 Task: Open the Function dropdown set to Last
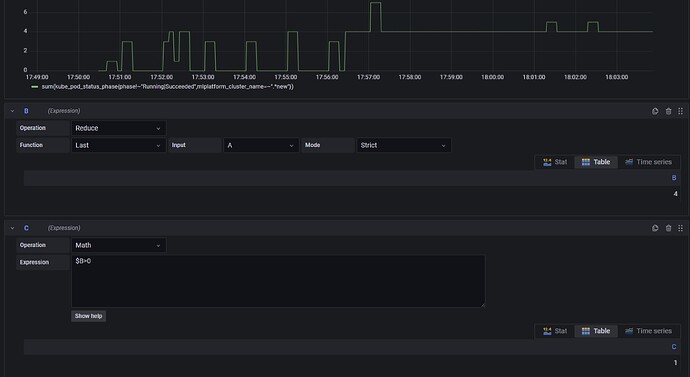coord(118,145)
